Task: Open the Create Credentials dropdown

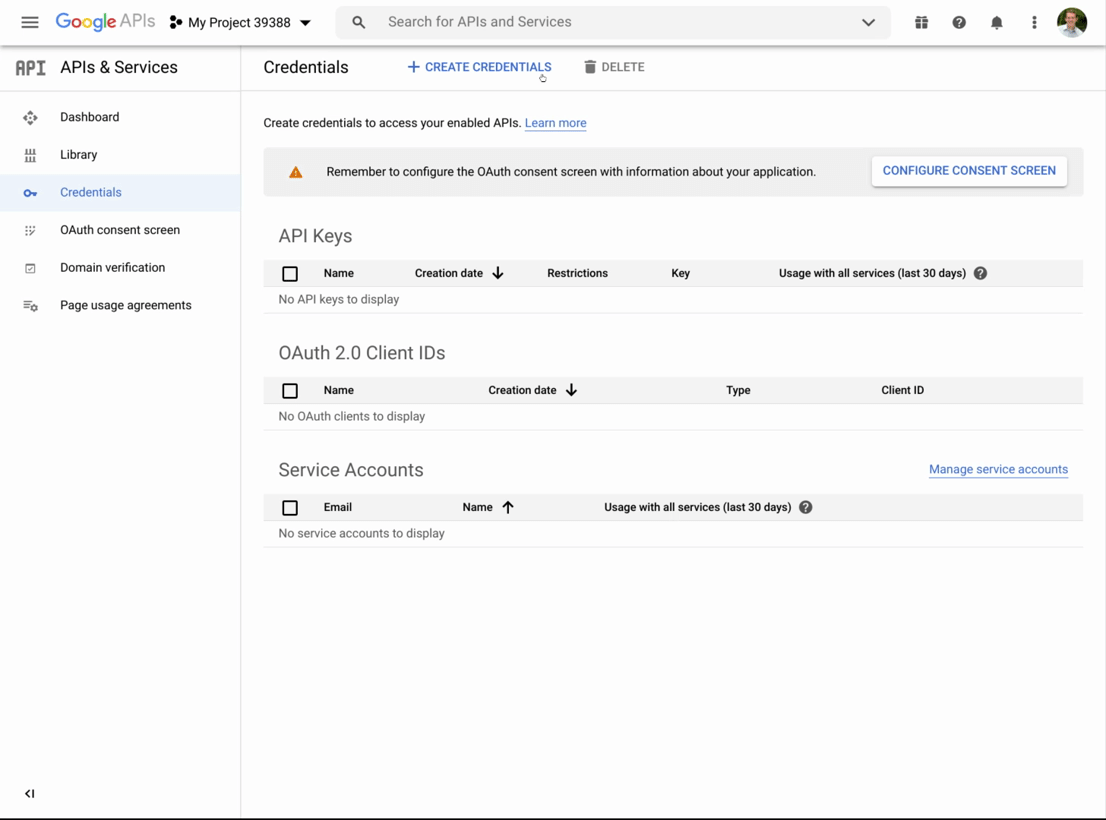Action: (479, 67)
